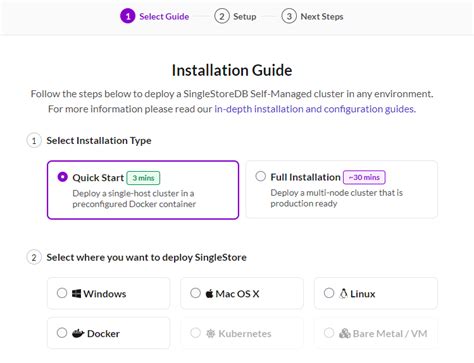
Task: Click the Linux penguin icon
Action: tap(343, 293)
